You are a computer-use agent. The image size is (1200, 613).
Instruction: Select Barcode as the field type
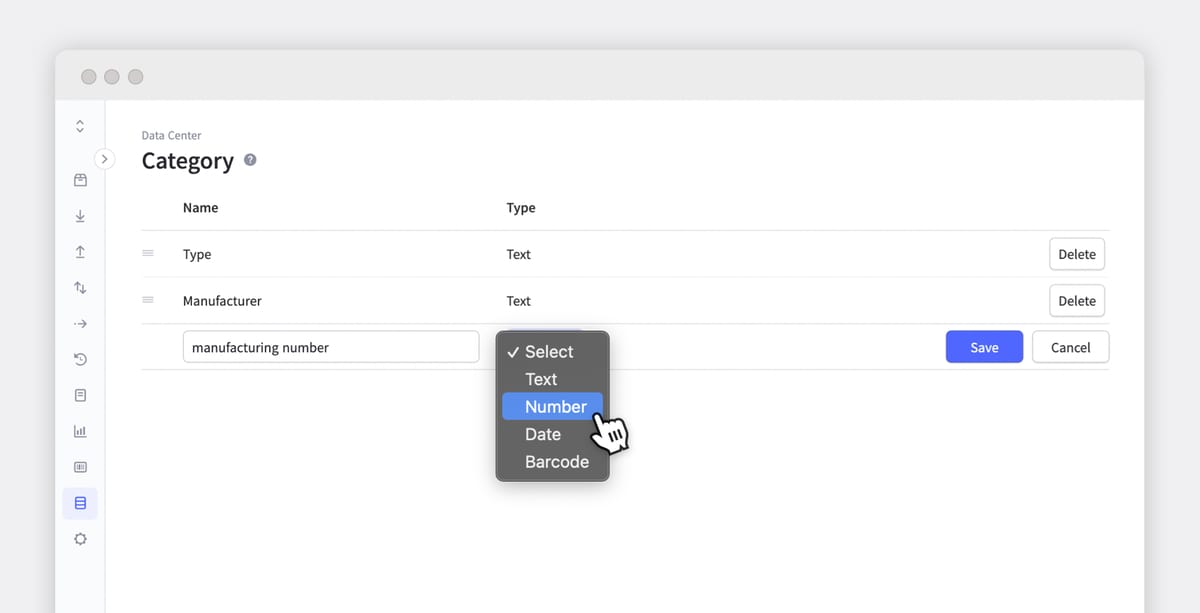pyautogui.click(x=557, y=461)
